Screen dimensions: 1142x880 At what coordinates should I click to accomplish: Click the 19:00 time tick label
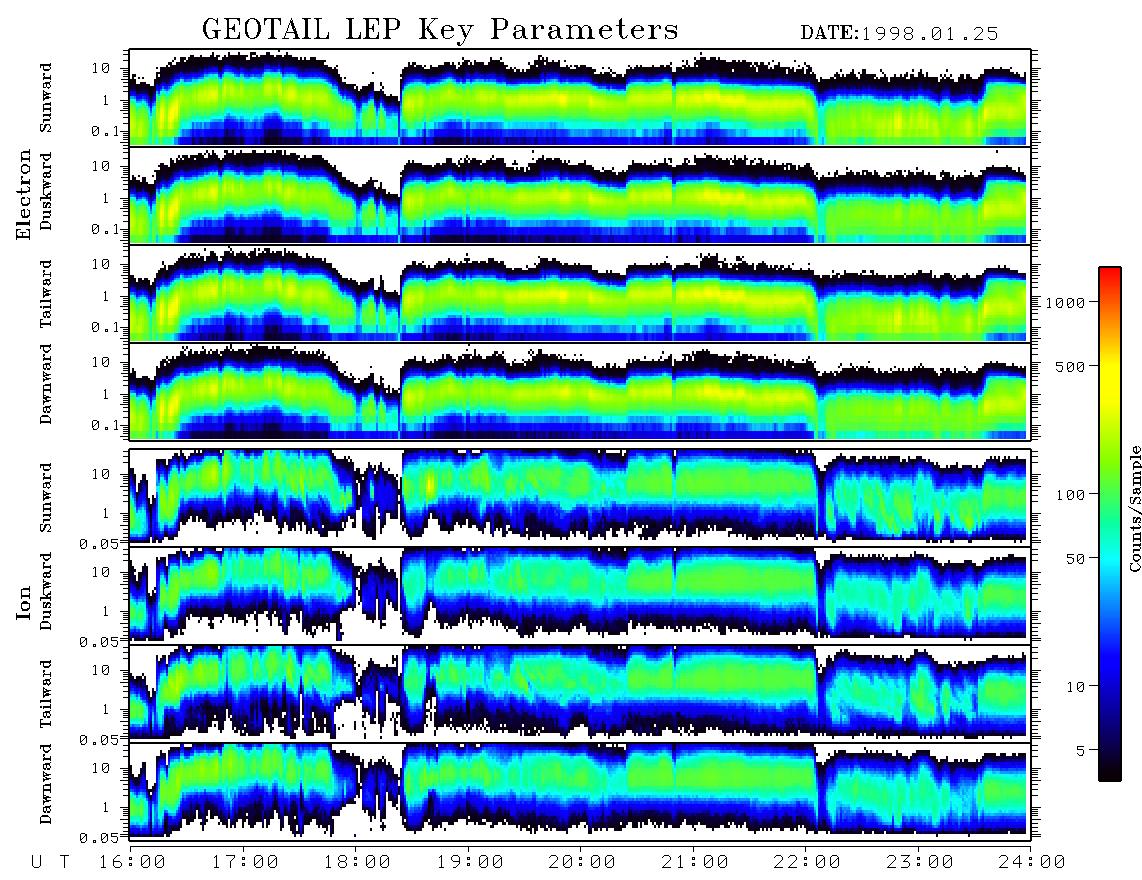470,862
